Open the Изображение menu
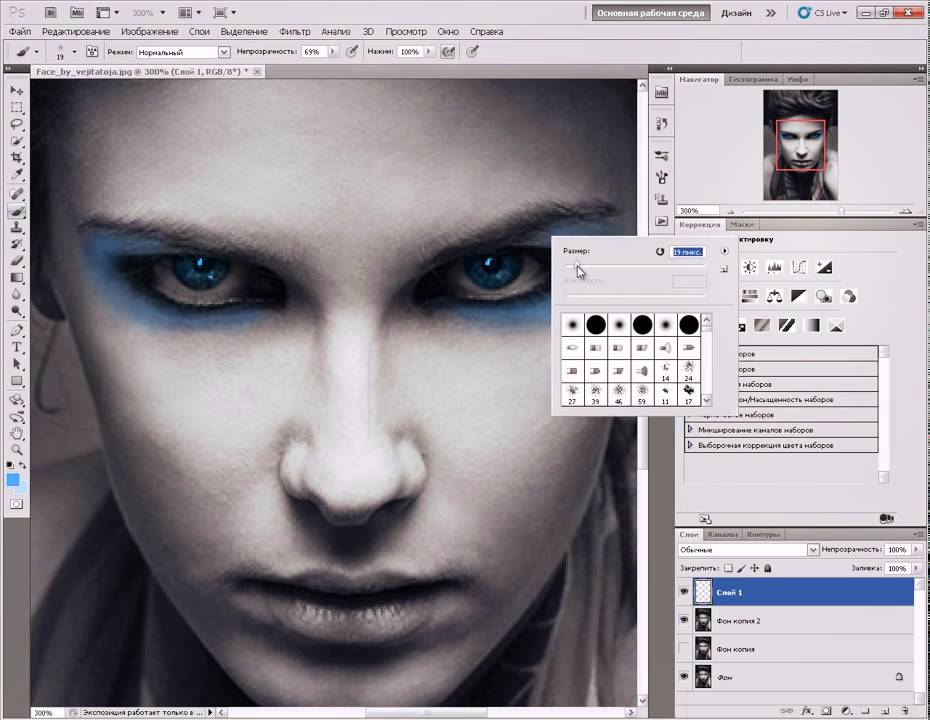This screenshot has height=720, width=930. [149, 31]
